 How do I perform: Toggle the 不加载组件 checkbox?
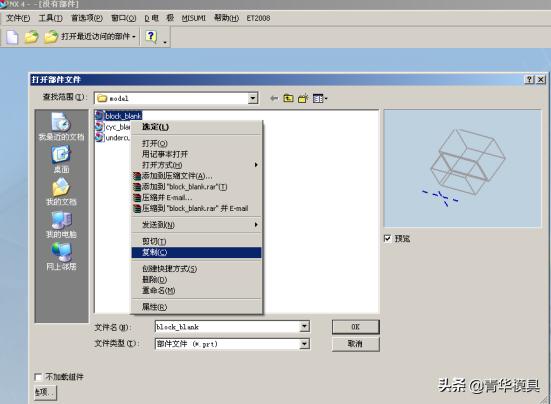[38, 377]
